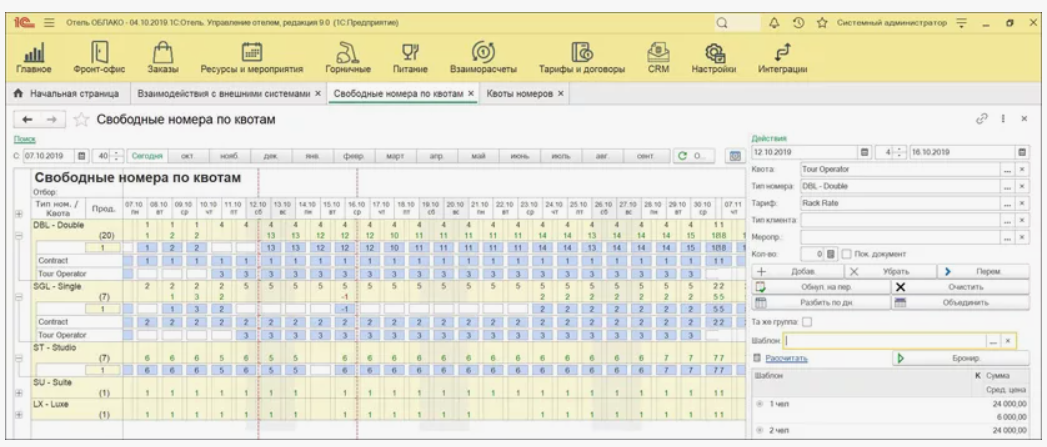Open the Квота field selection button
The image size is (1047, 447).
point(1008,169)
